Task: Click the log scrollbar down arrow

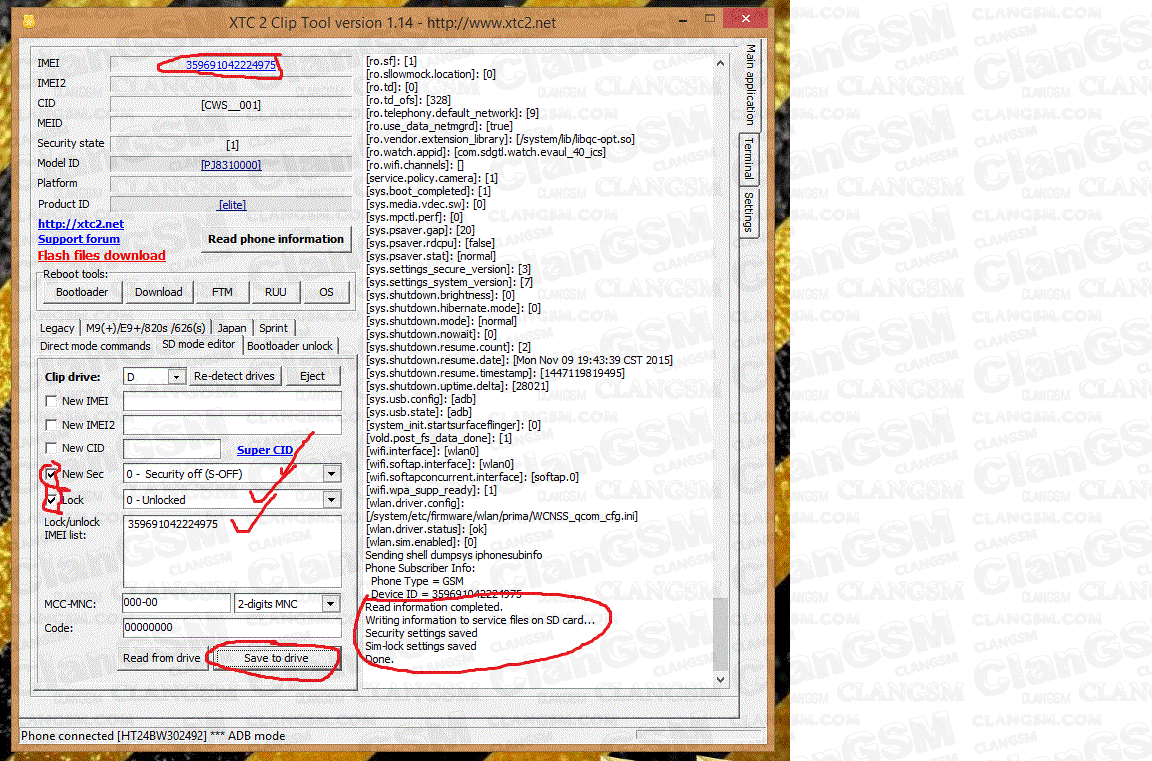Action: point(721,679)
